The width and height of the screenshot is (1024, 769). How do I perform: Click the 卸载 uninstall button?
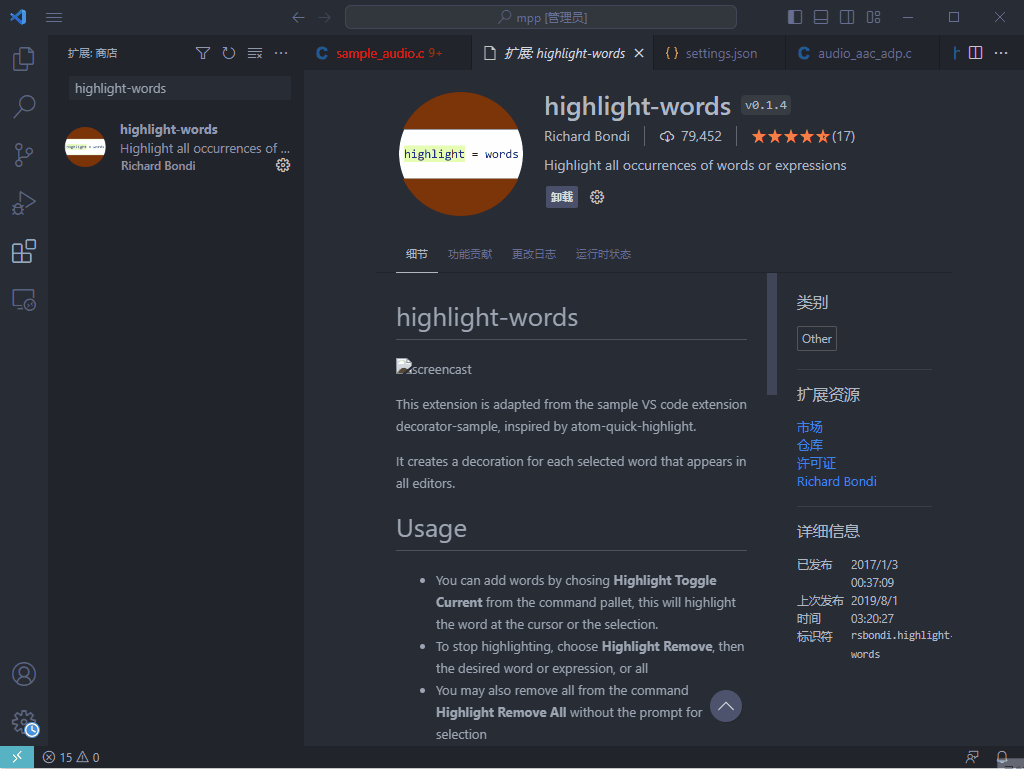[x=562, y=197]
